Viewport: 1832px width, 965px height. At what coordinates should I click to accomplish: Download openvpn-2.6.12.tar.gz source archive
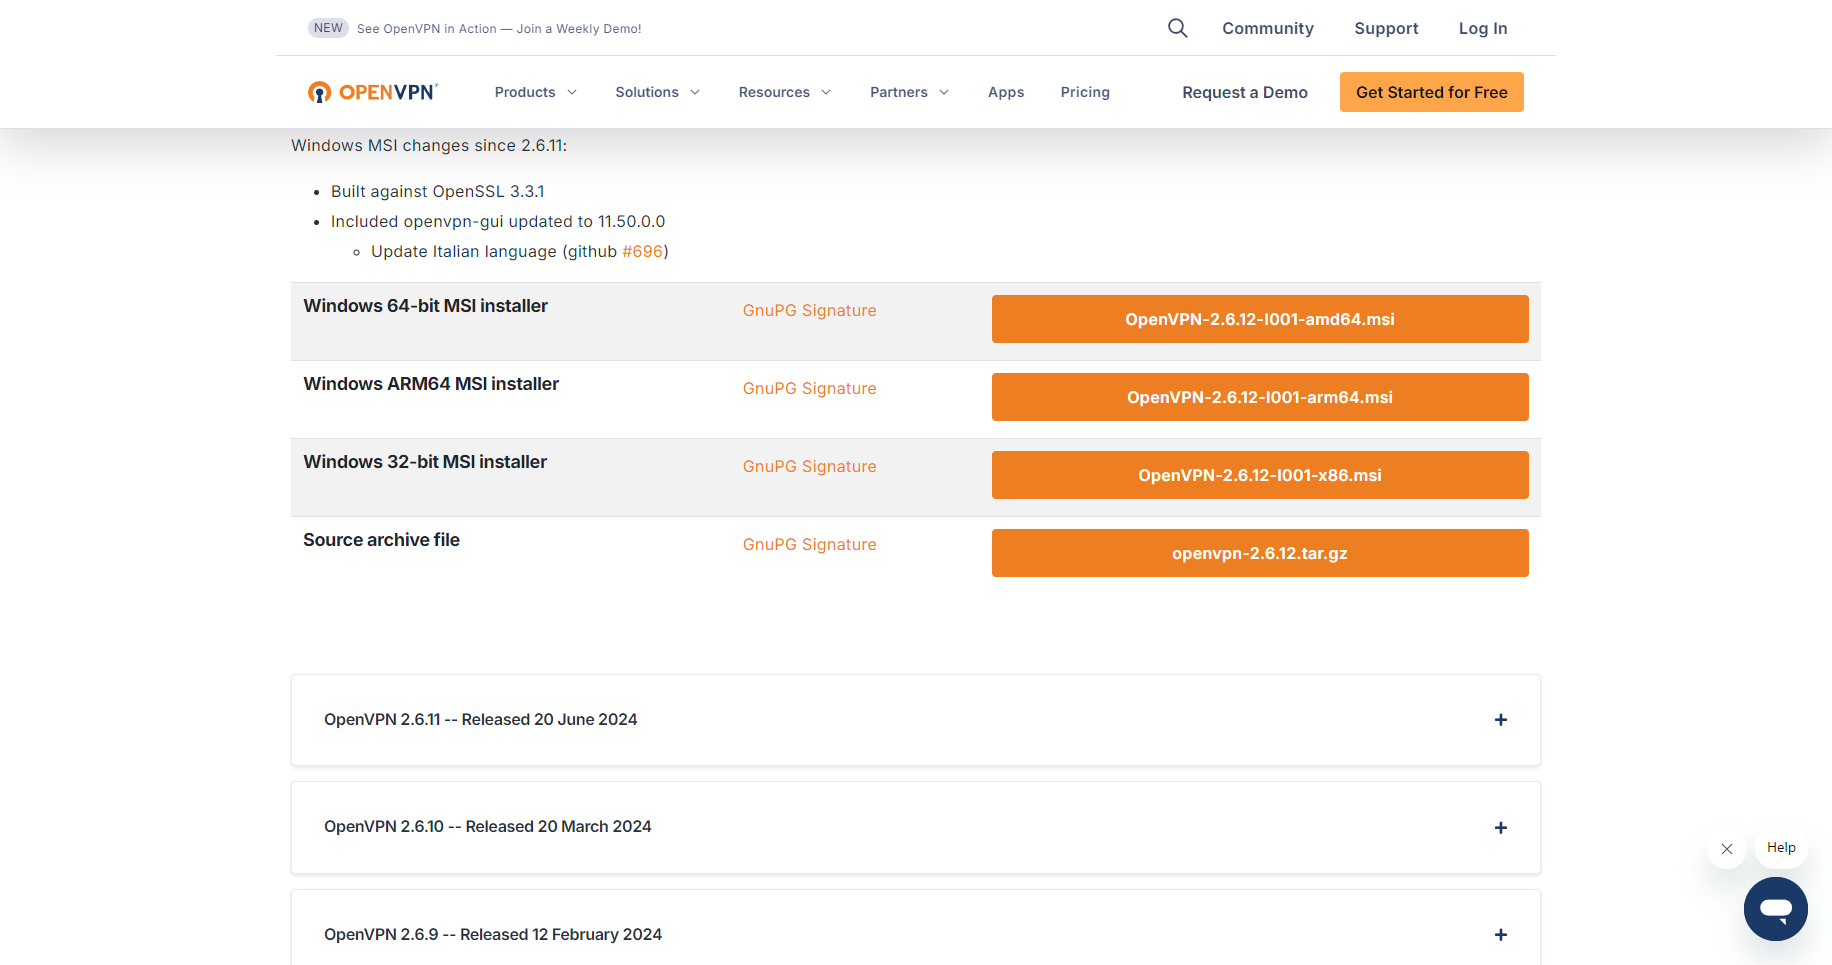(1260, 553)
